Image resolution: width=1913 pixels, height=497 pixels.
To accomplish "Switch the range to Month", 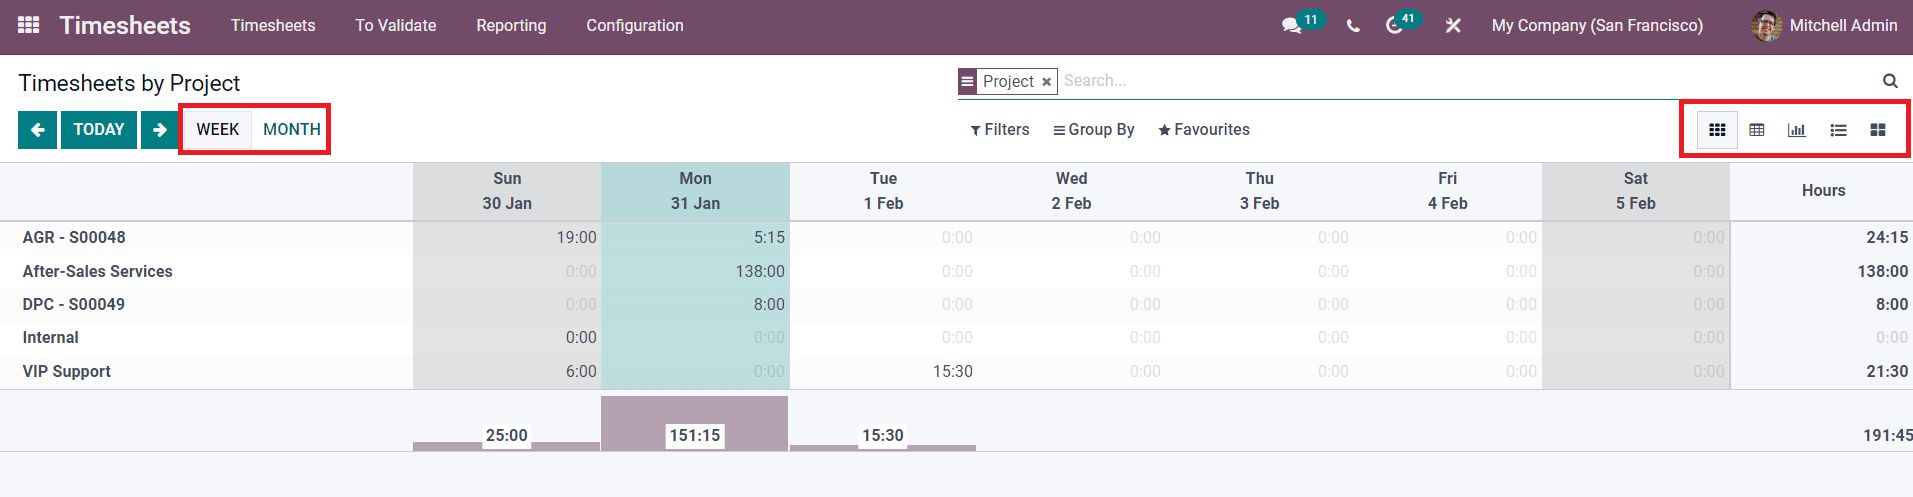I will point(291,130).
